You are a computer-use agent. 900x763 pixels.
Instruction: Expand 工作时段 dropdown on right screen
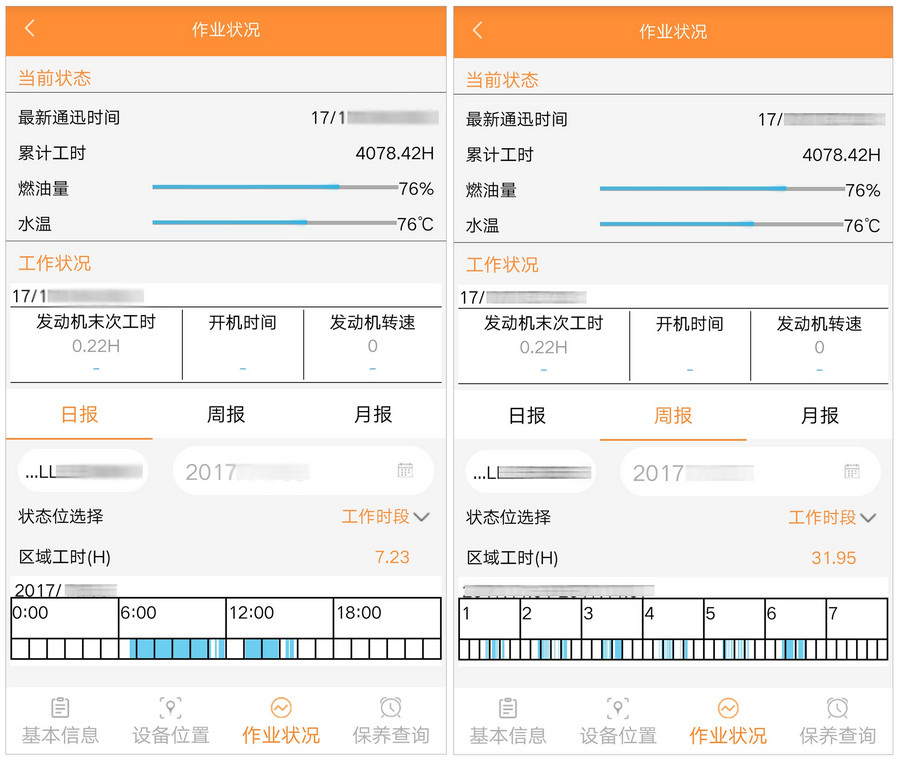pyautogui.click(x=833, y=518)
